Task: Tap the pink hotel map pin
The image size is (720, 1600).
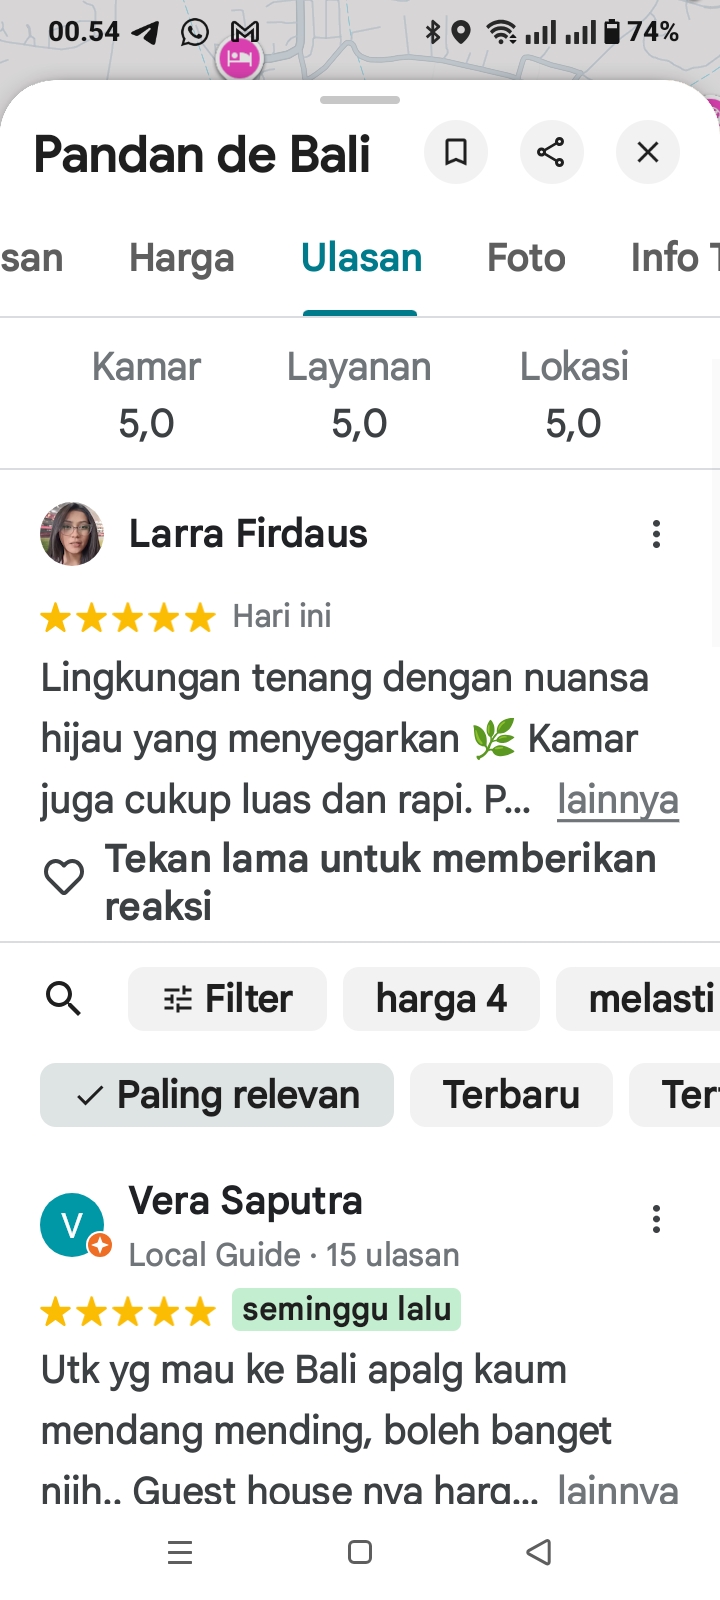Action: (x=239, y=59)
